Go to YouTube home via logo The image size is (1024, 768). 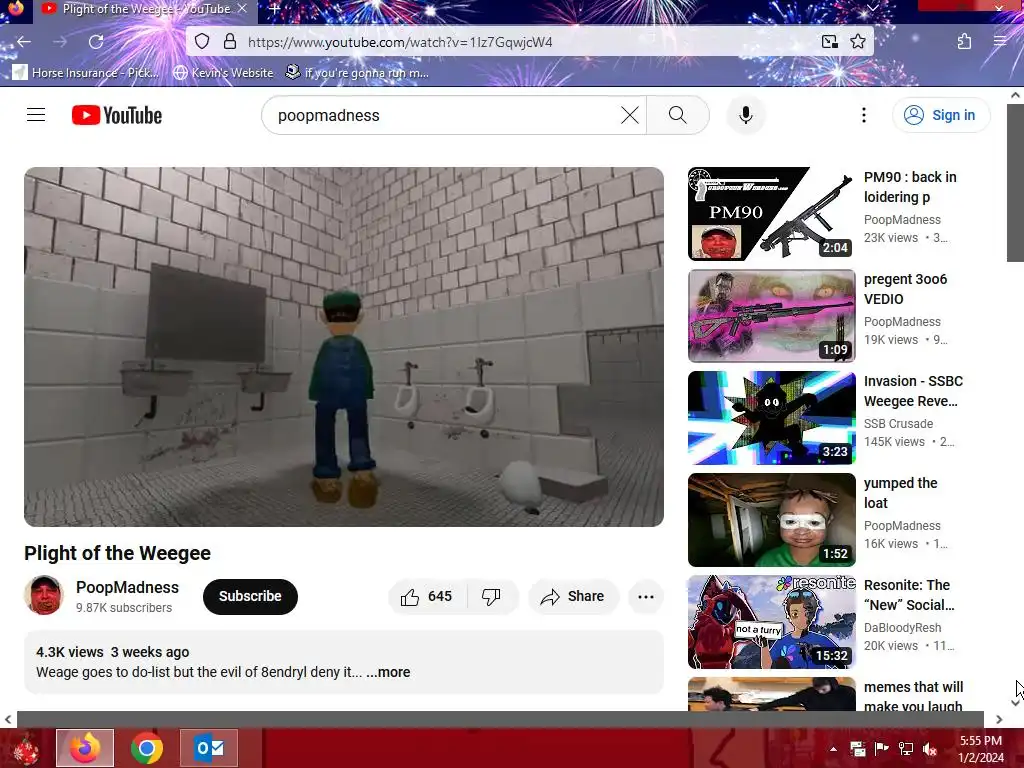click(x=117, y=115)
